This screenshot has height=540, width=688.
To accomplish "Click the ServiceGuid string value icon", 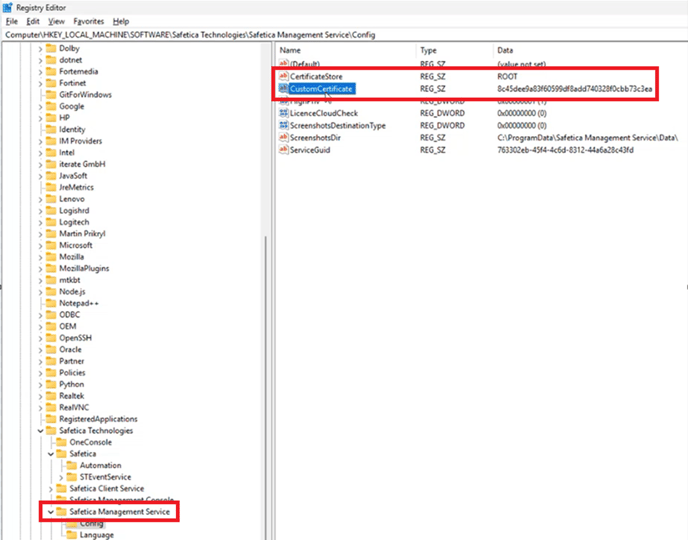I will 284,150.
